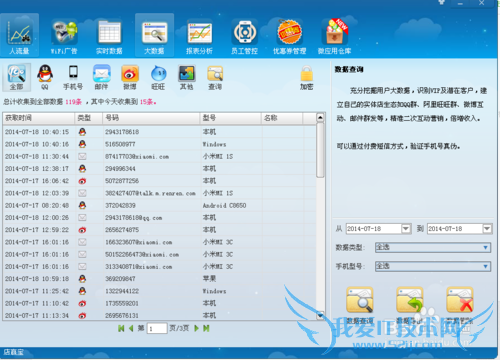Select row with Android C8650 model
This screenshot has width=500, height=360.
tap(159, 205)
